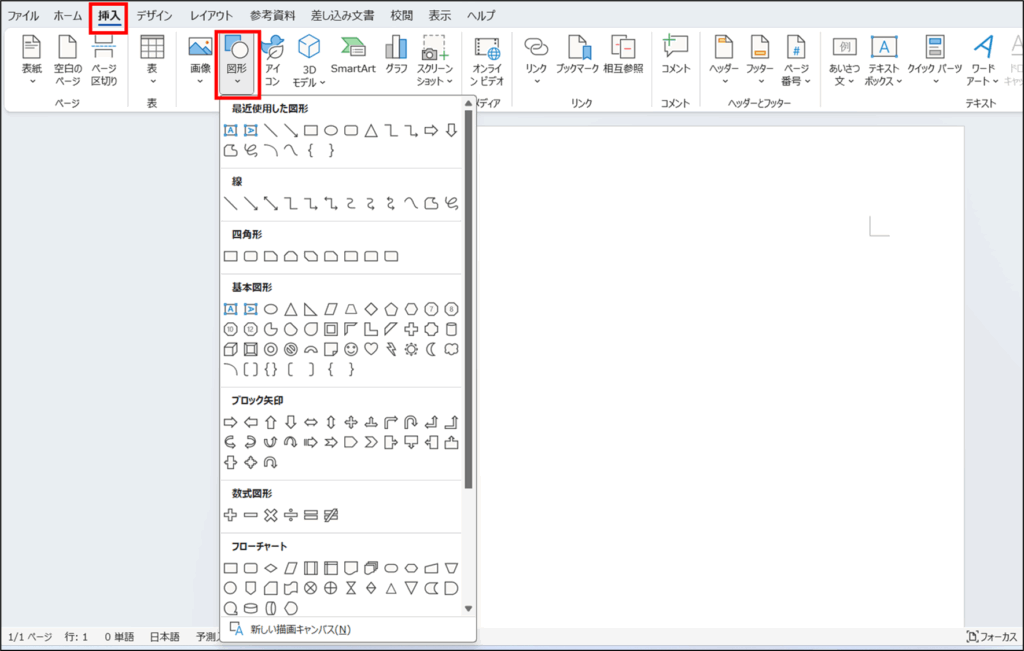Insert a 空白のページ blank page
This screenshot has width=1024, height=651.
point(68,60)
